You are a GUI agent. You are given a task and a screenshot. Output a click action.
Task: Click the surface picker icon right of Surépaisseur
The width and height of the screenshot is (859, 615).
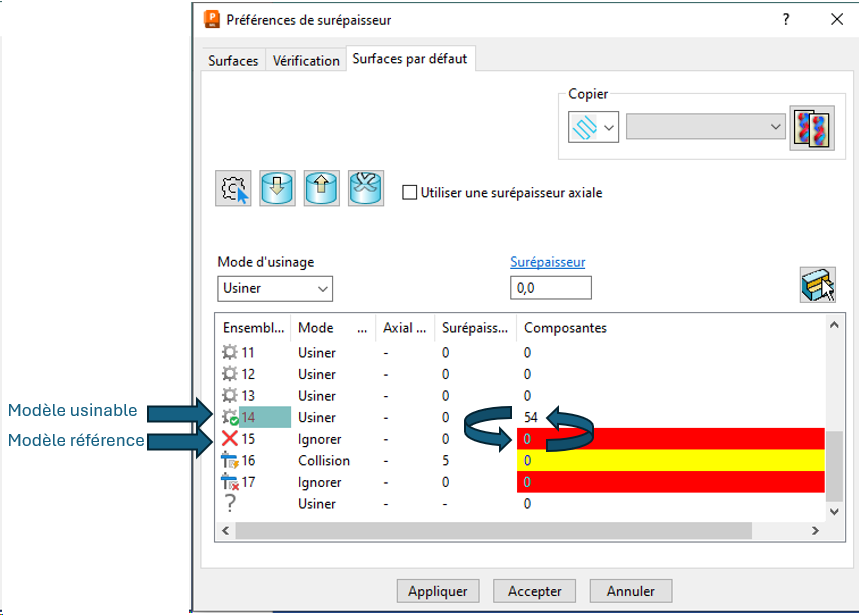click(x=818, y=285)
